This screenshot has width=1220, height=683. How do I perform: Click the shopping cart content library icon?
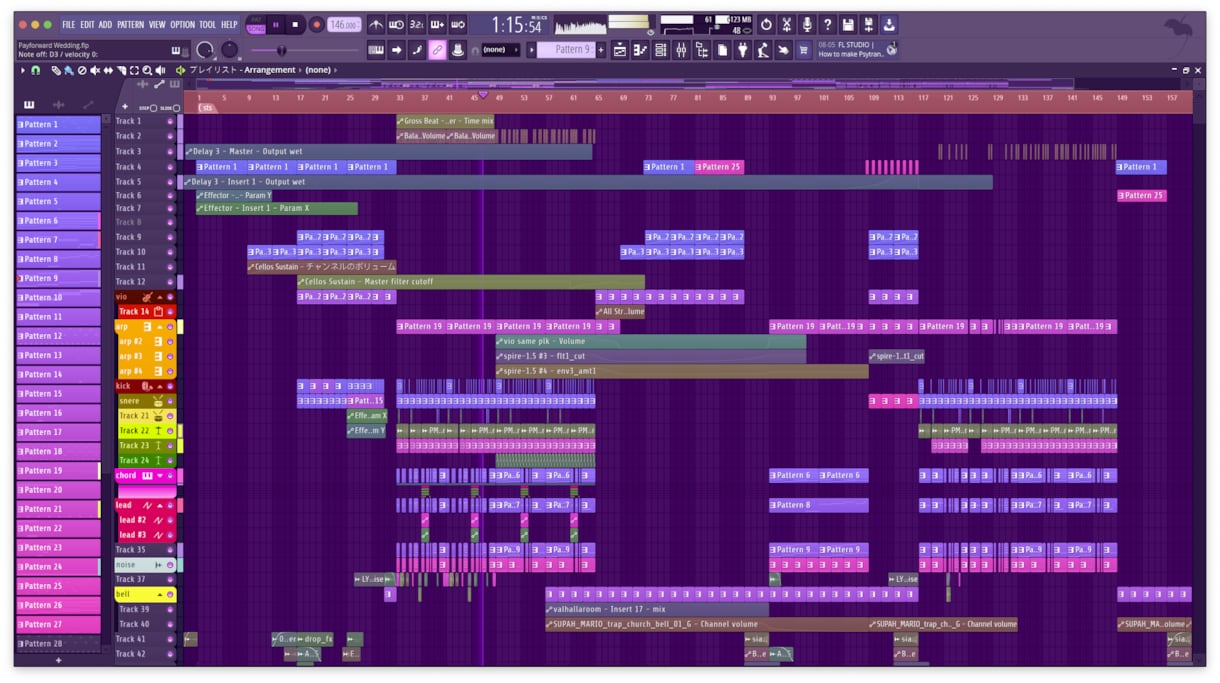tap(803, 50)
